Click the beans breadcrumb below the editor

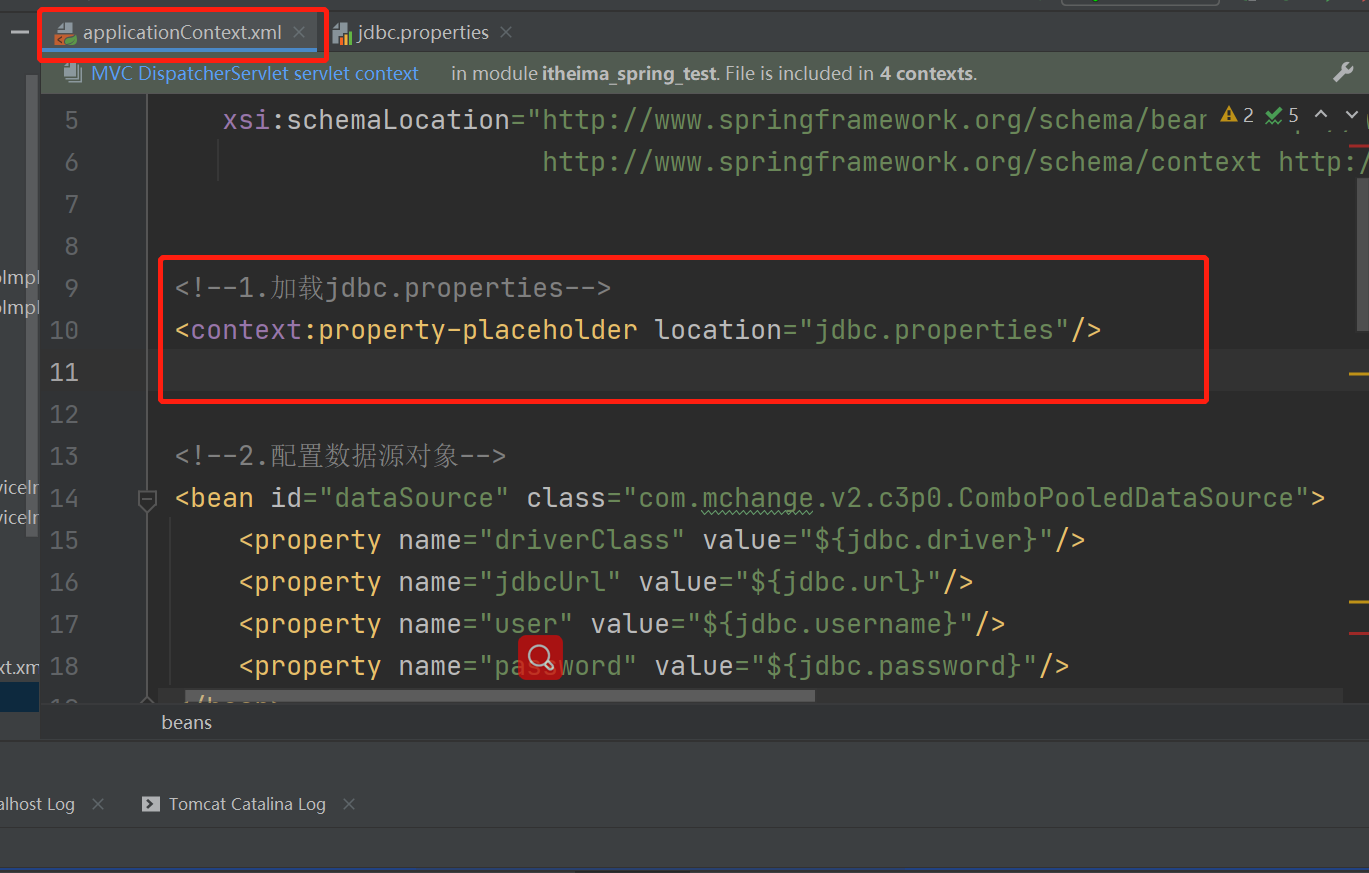click(186, 722)
